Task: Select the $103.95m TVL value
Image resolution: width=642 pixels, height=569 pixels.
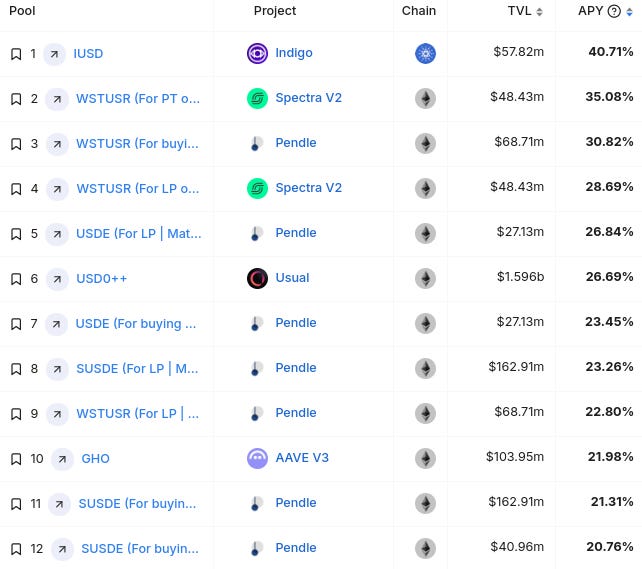Action: click(515, 457)
